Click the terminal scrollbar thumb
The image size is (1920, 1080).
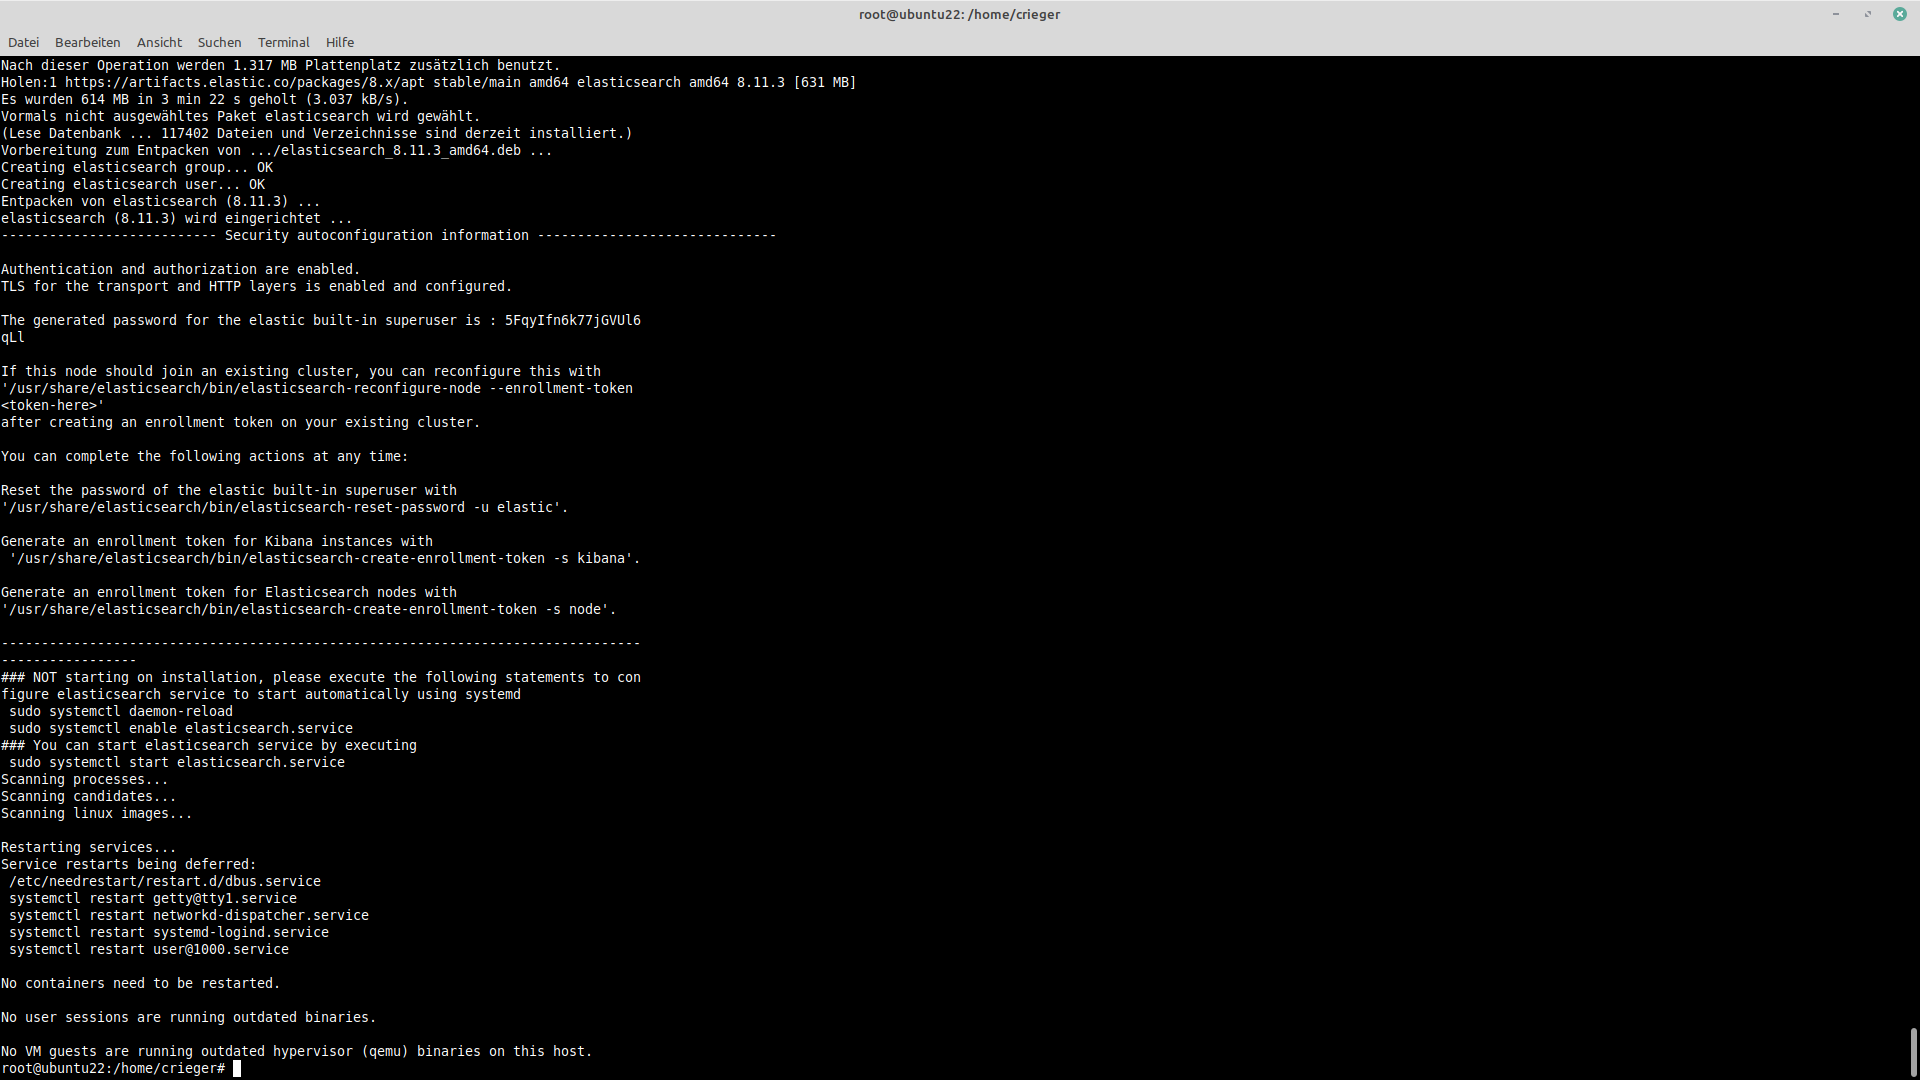click(x=1913, y=1052)
